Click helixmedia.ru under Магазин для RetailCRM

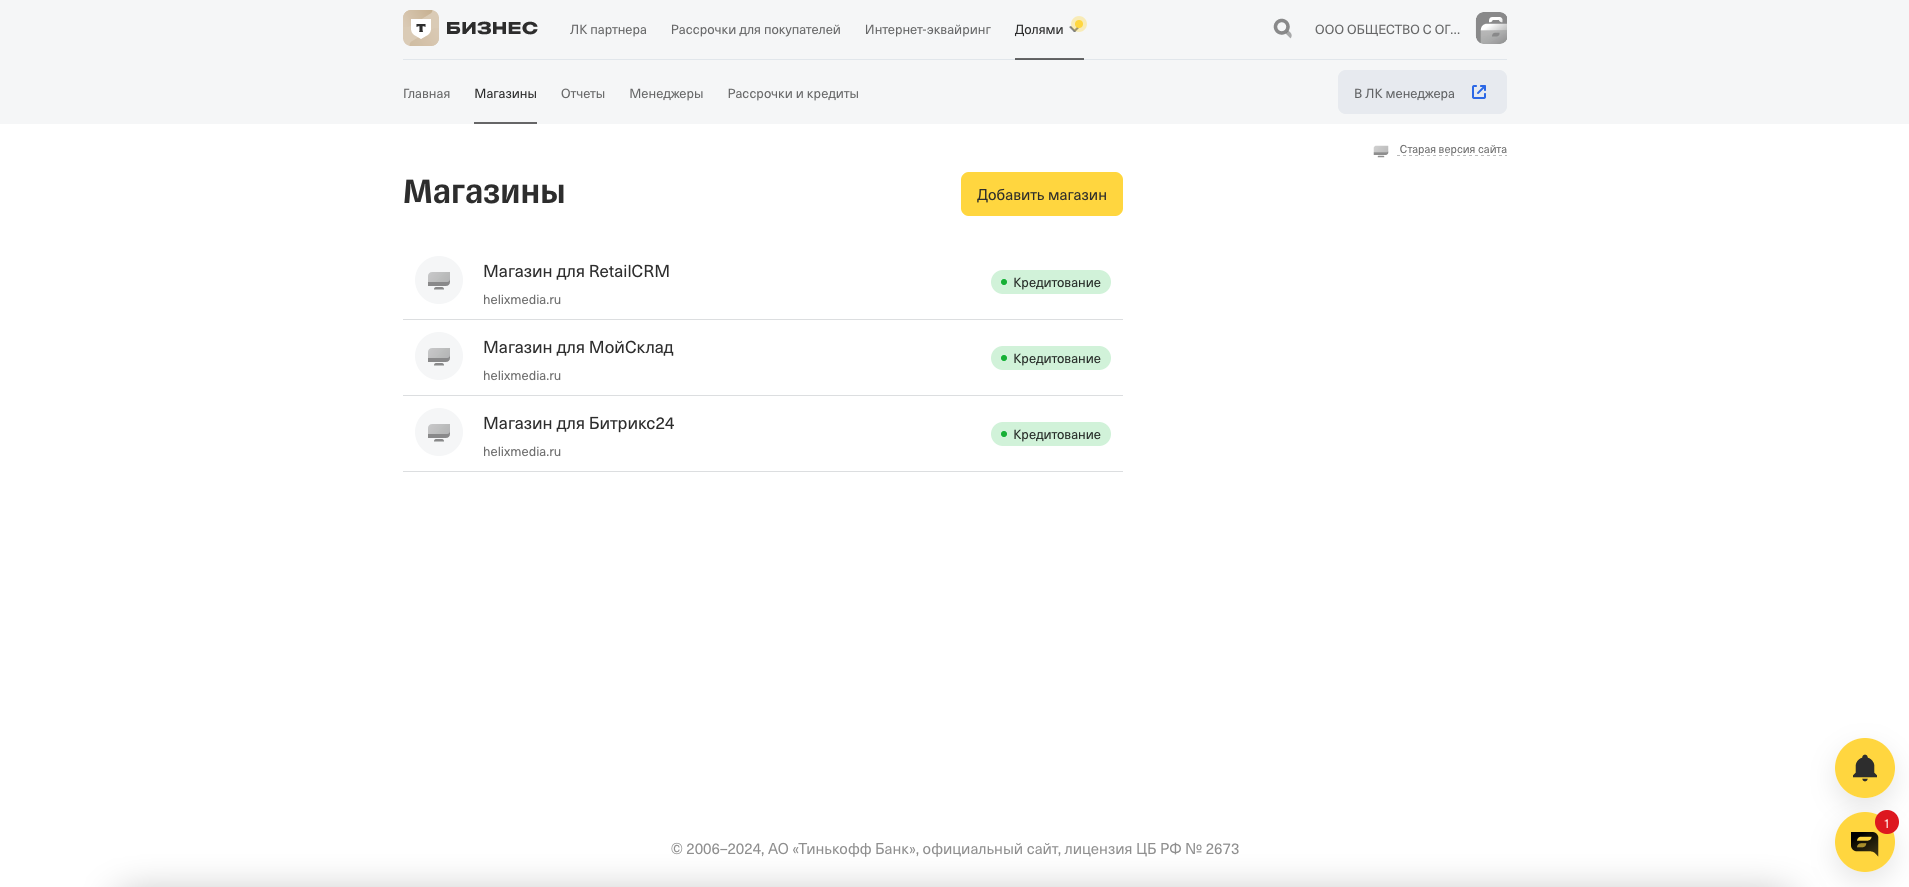tap(522, 299)
